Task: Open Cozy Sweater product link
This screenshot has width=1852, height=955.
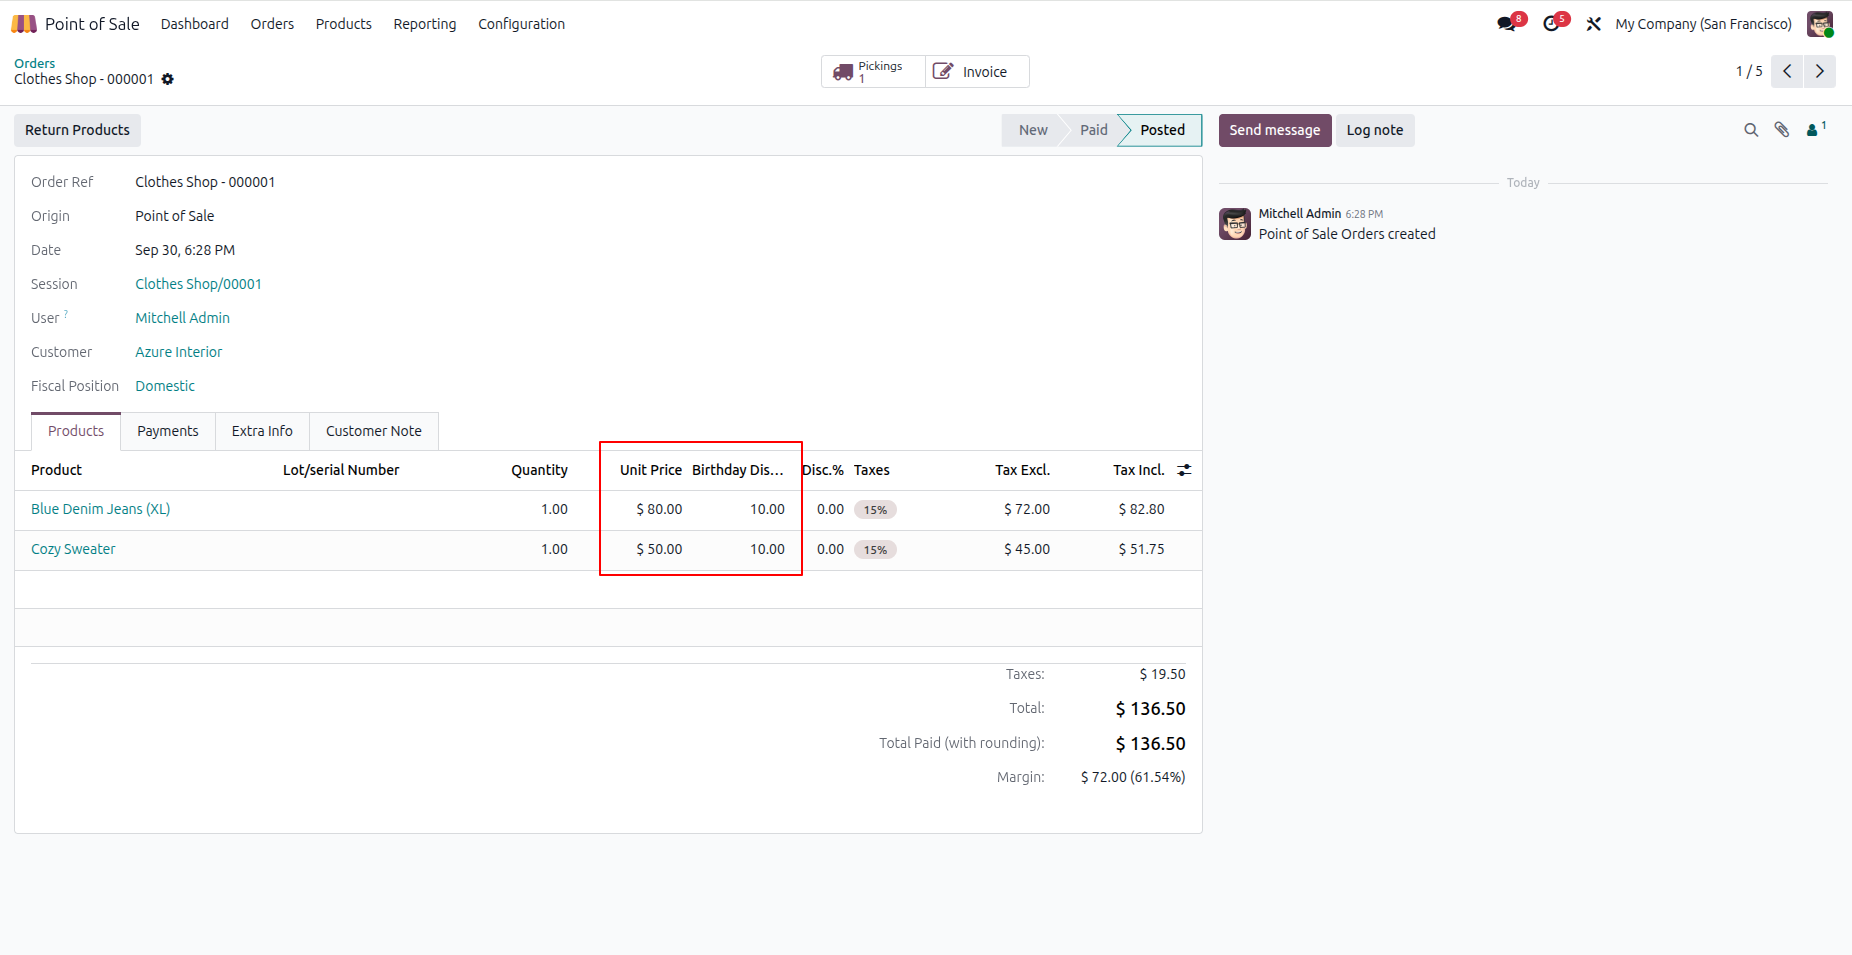Action: coord(73,549)
